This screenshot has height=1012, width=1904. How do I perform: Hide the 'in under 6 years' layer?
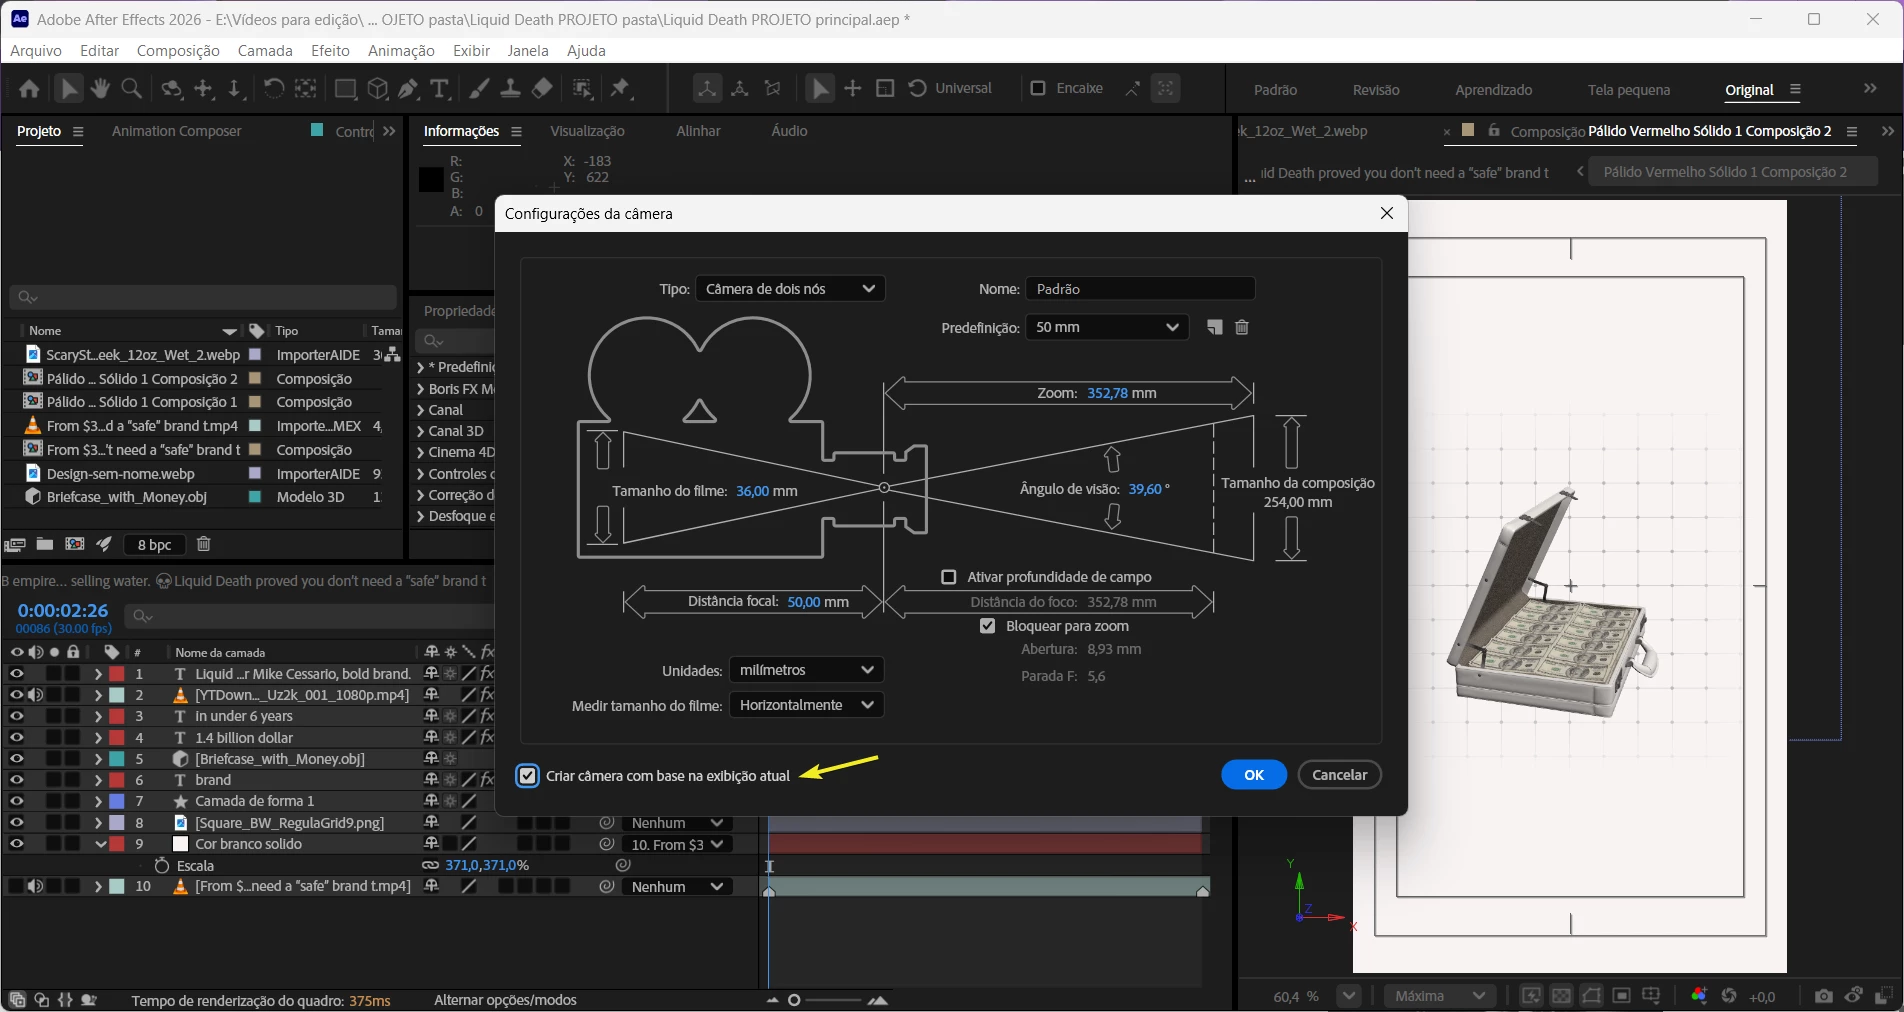[x=16, y=716]
